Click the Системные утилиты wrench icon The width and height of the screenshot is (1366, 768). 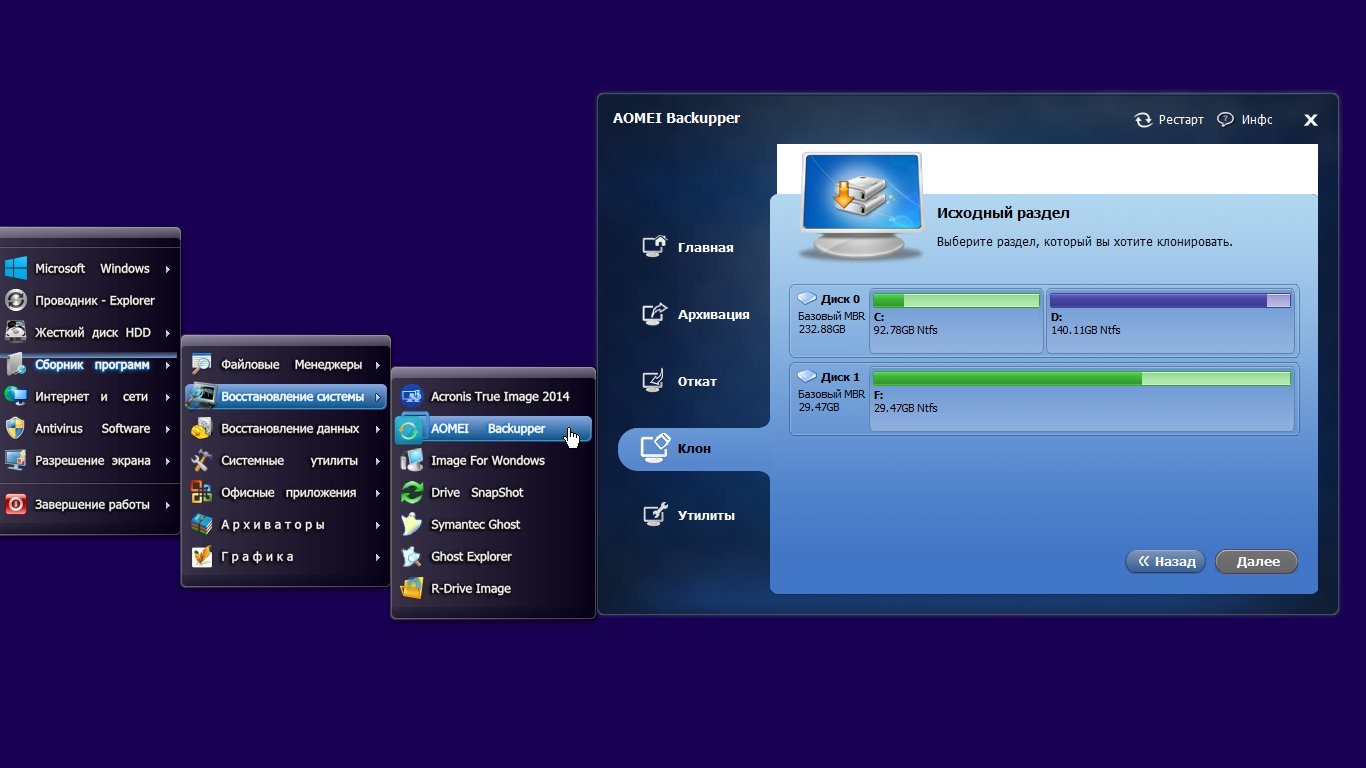[x=202, y=460]
